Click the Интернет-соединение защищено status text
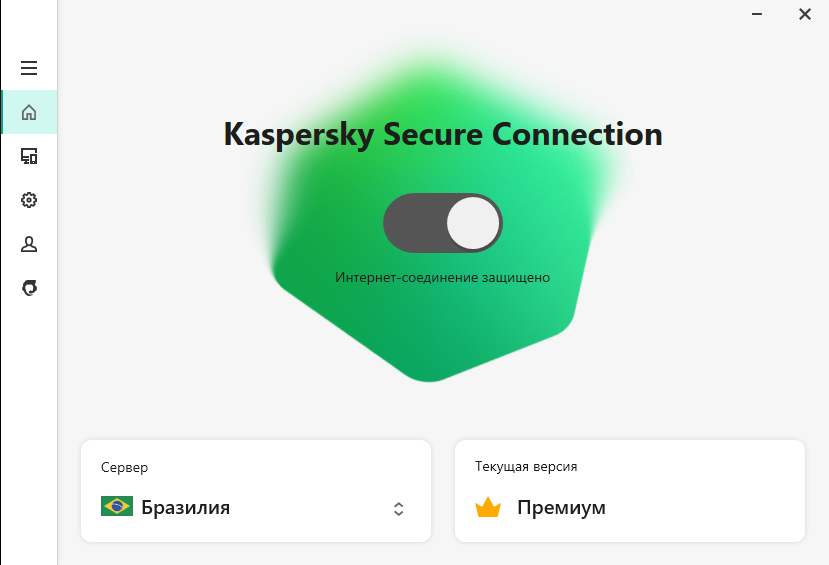Viewport: 829px width, 565px height. (x=443, y=277)
